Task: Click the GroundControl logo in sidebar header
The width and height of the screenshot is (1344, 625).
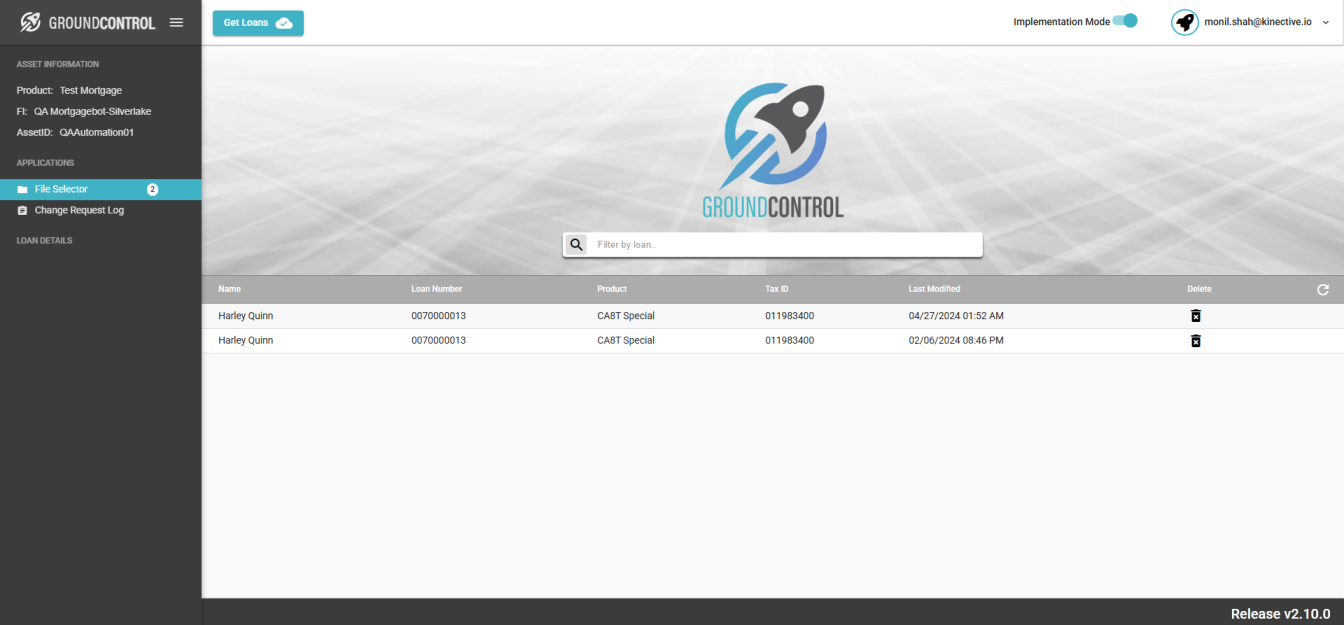Action: (x=88, y=22)
